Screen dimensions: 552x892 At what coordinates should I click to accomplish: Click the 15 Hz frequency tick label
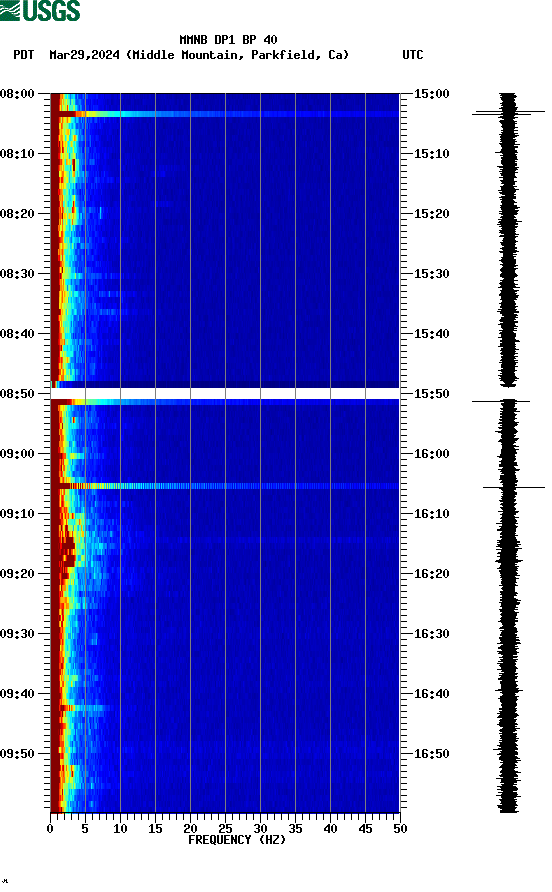(x=155, y=829)
